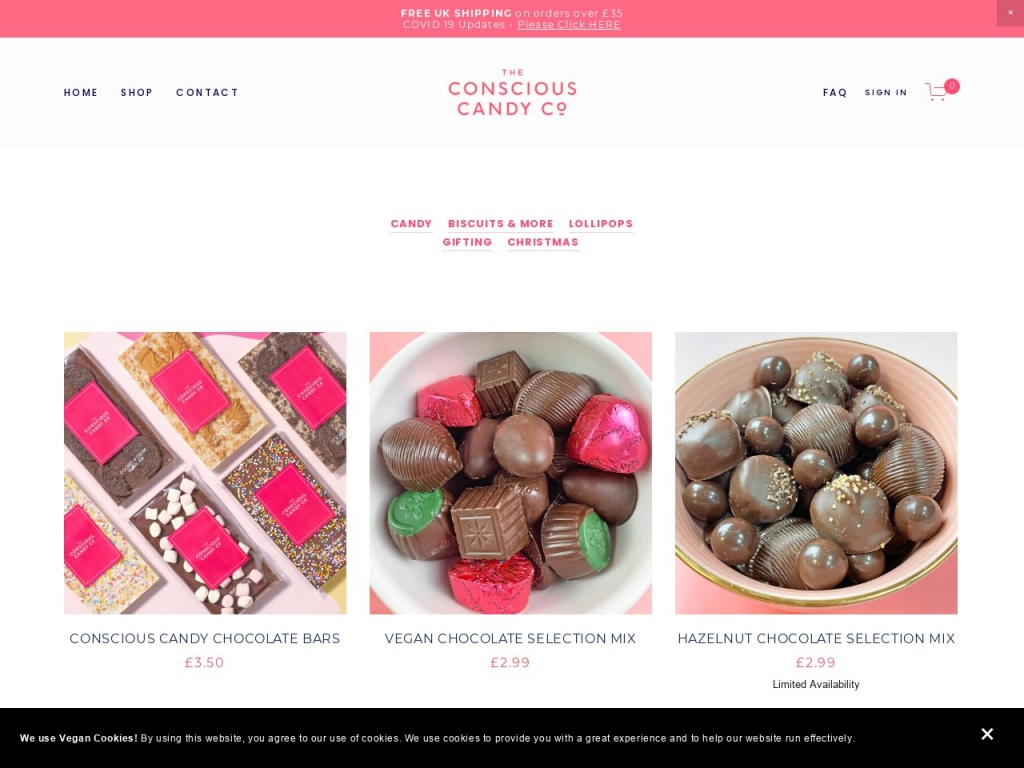Click the Hazelnut Chocolate Selection Mix title
This screenshot has width=1024, height=768.
pos(816,639)
